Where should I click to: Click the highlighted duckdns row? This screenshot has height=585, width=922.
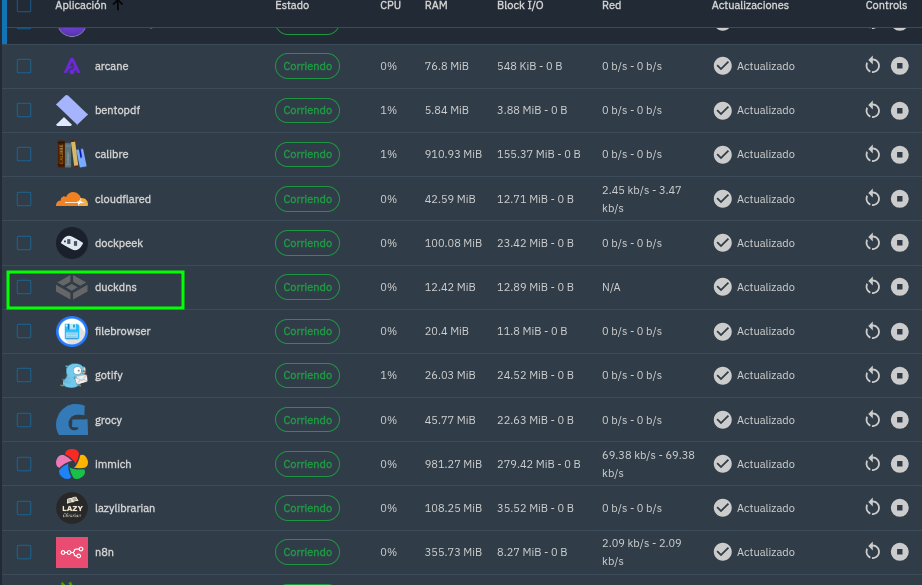pyautogui.click(x=95, y=289)
